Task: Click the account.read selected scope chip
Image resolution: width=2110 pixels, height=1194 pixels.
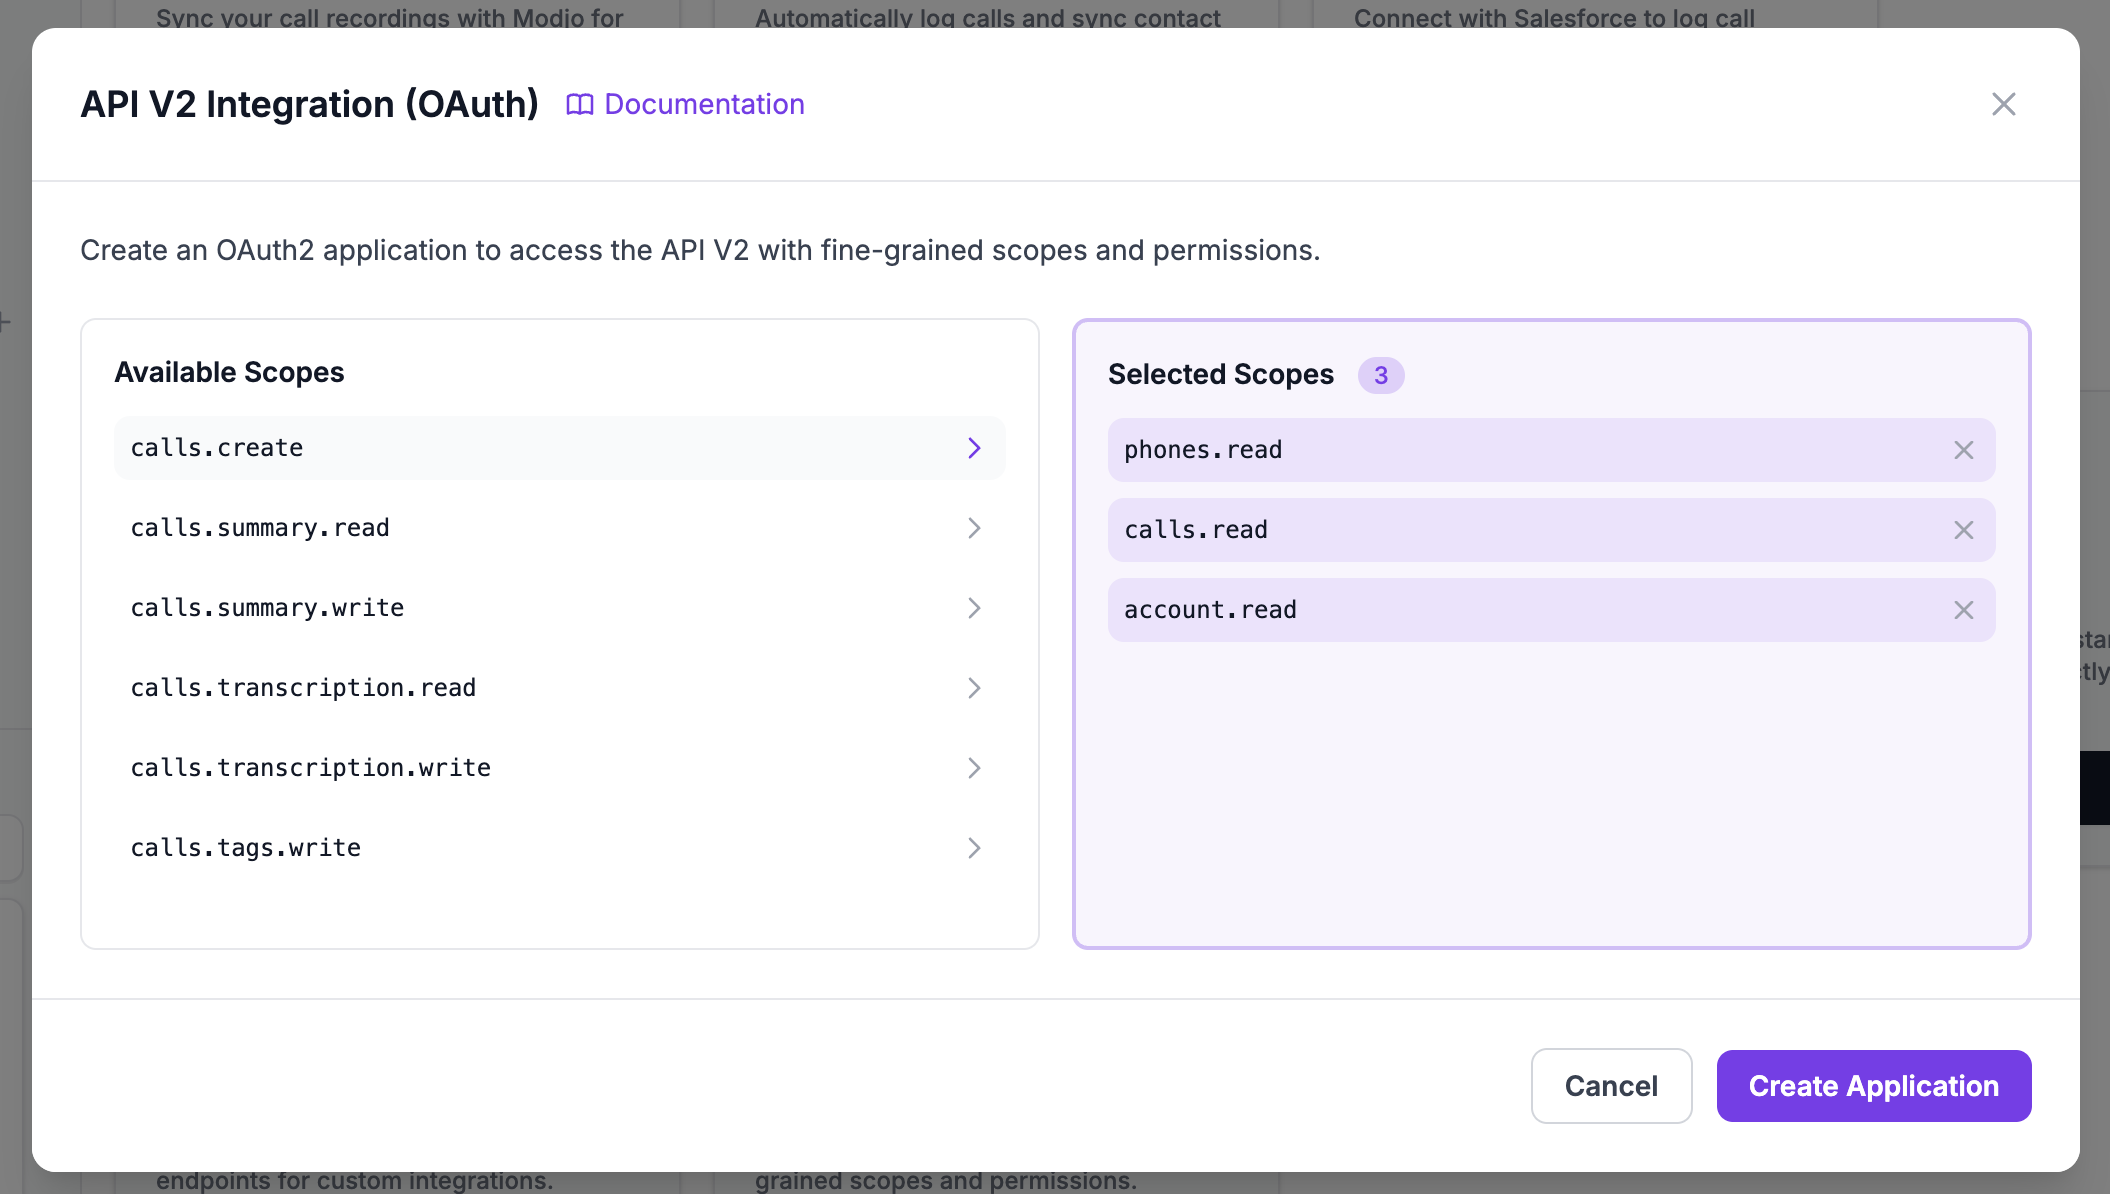Action: [x=1500, y=610]
